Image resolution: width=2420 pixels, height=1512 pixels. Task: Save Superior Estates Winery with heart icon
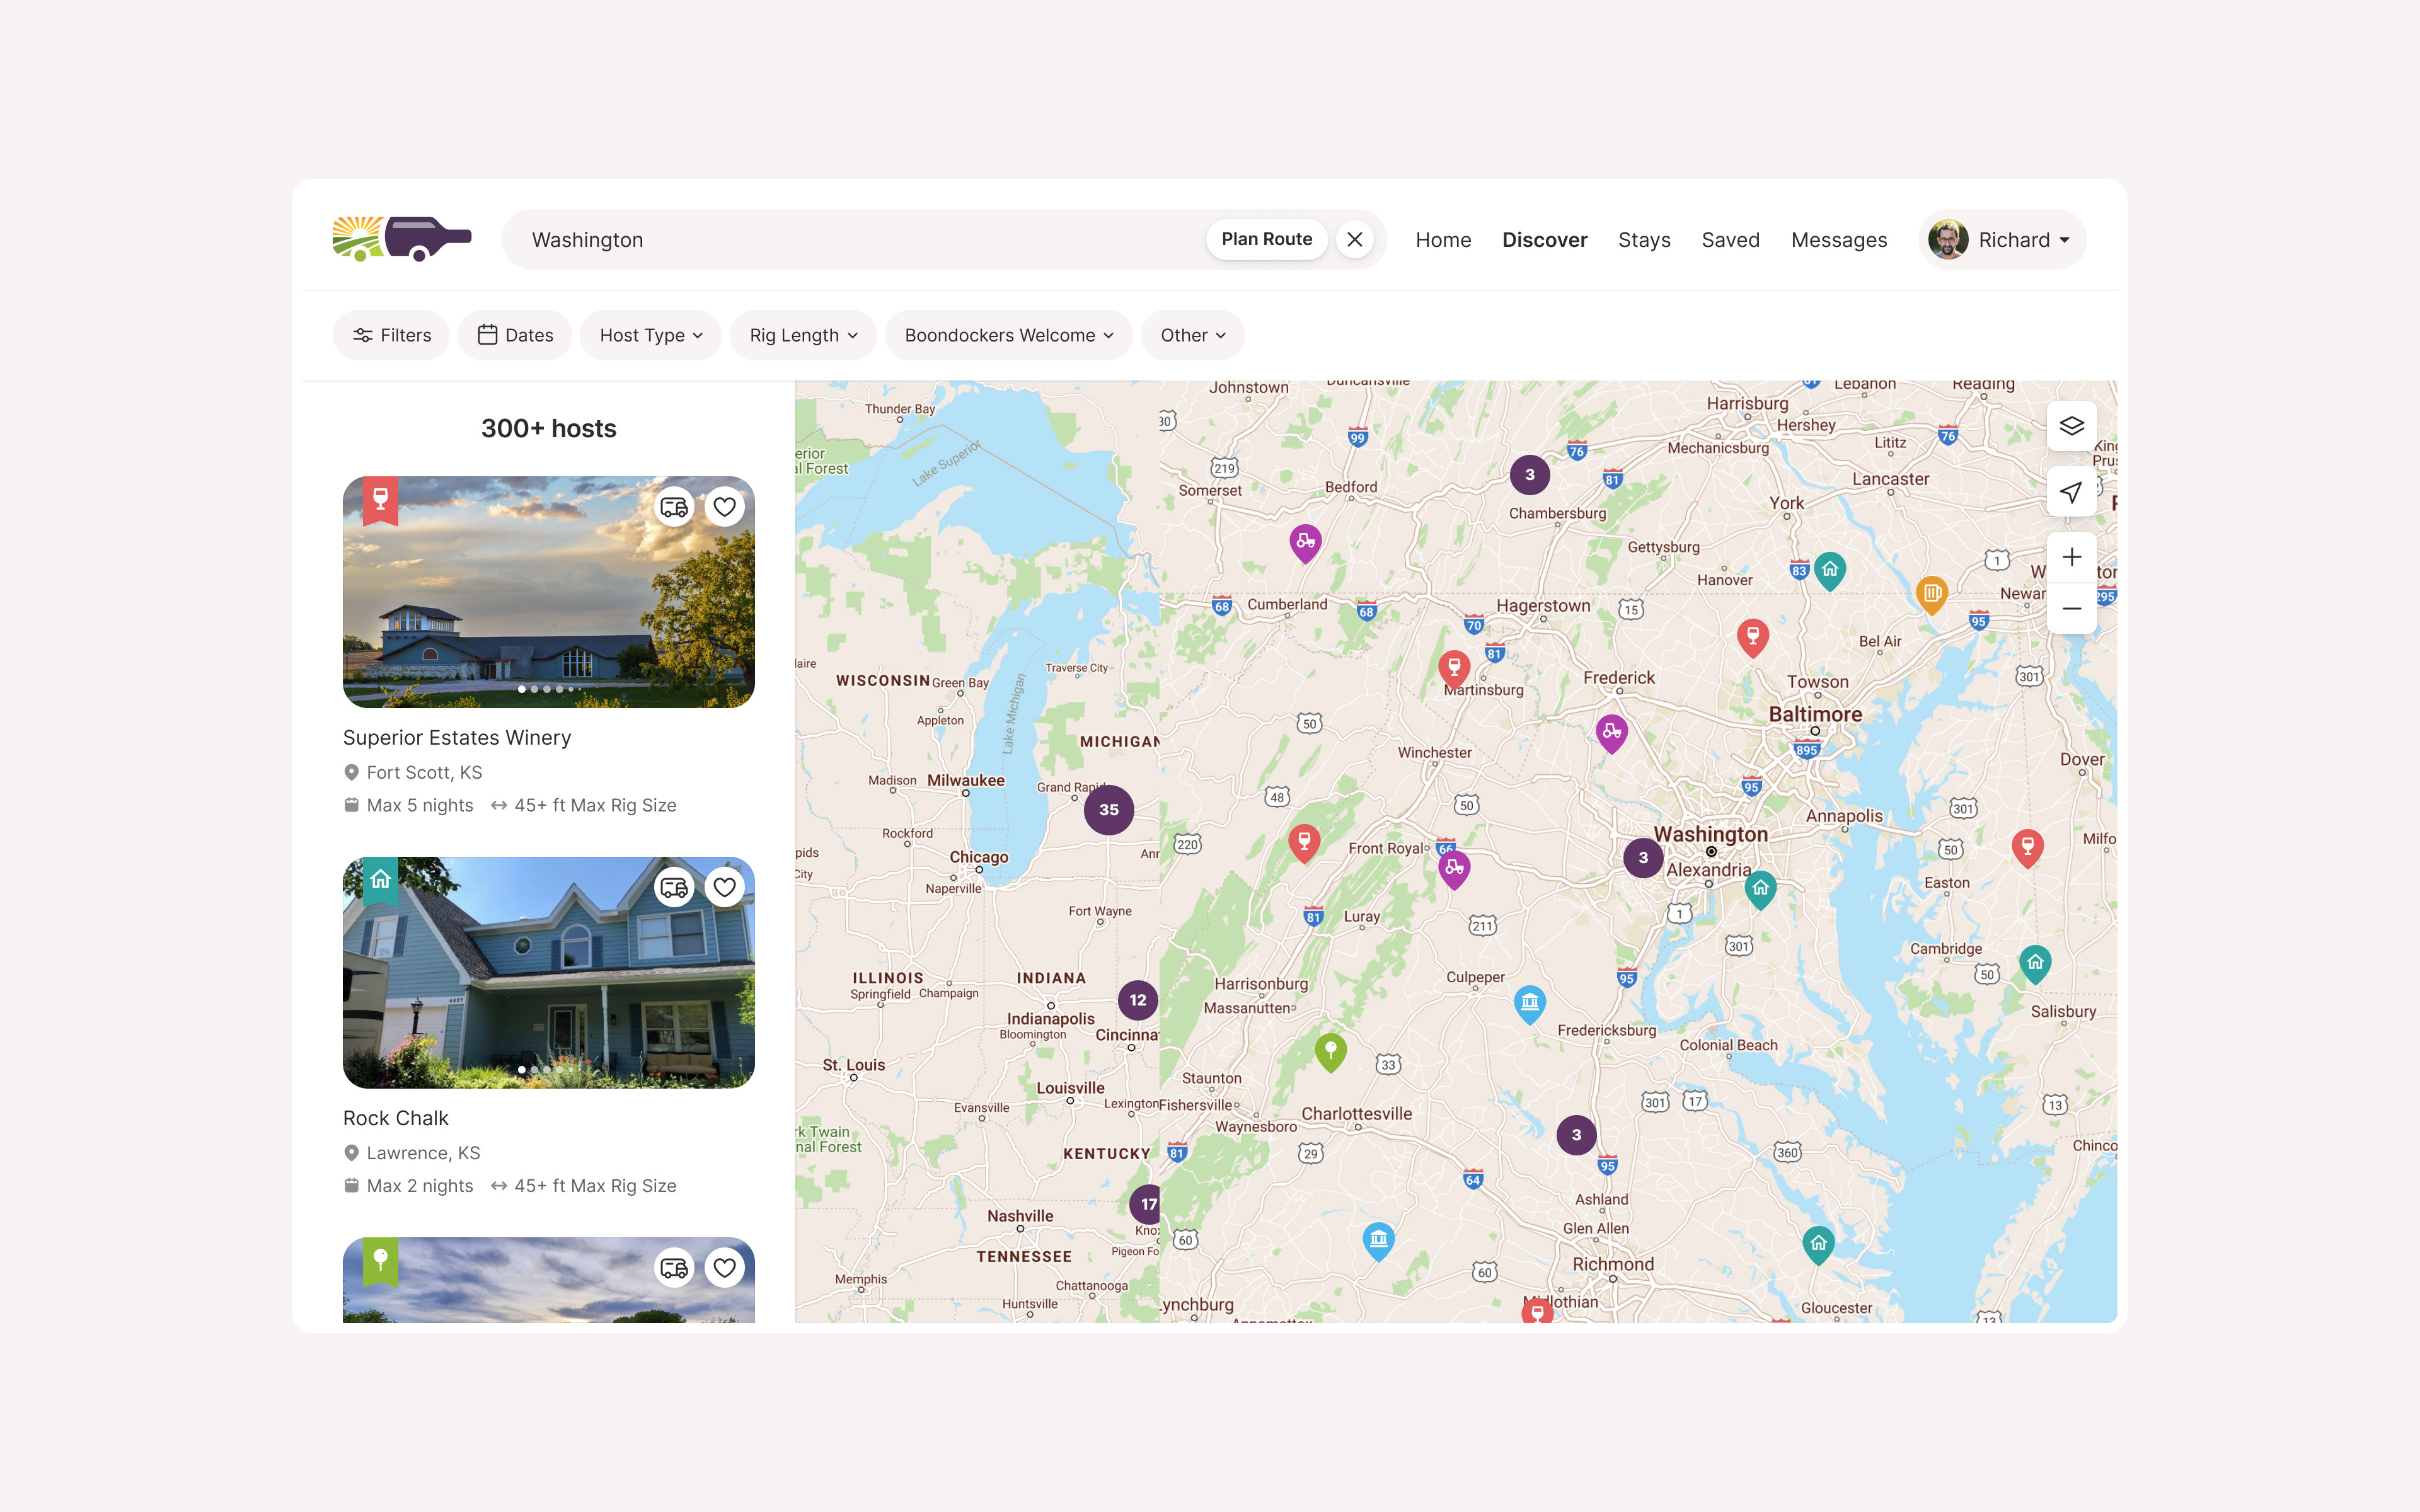tap(724, 507)
